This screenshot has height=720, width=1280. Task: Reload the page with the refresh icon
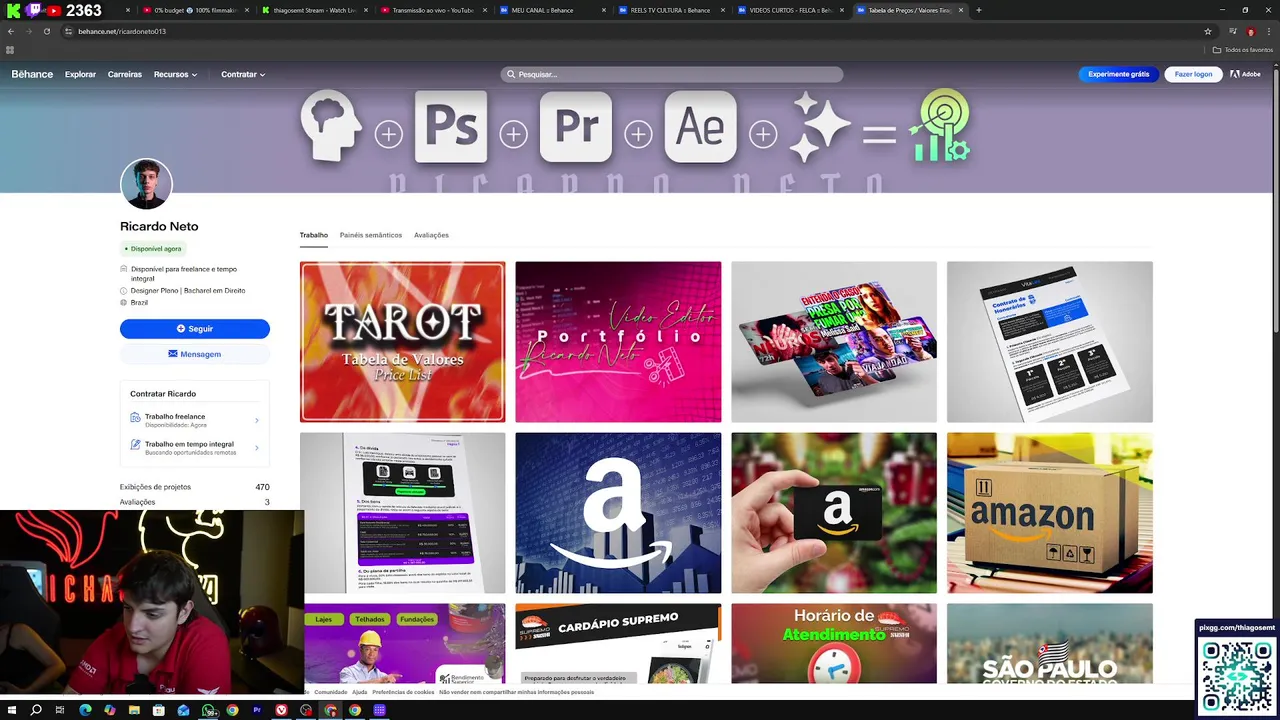(47, 31)
